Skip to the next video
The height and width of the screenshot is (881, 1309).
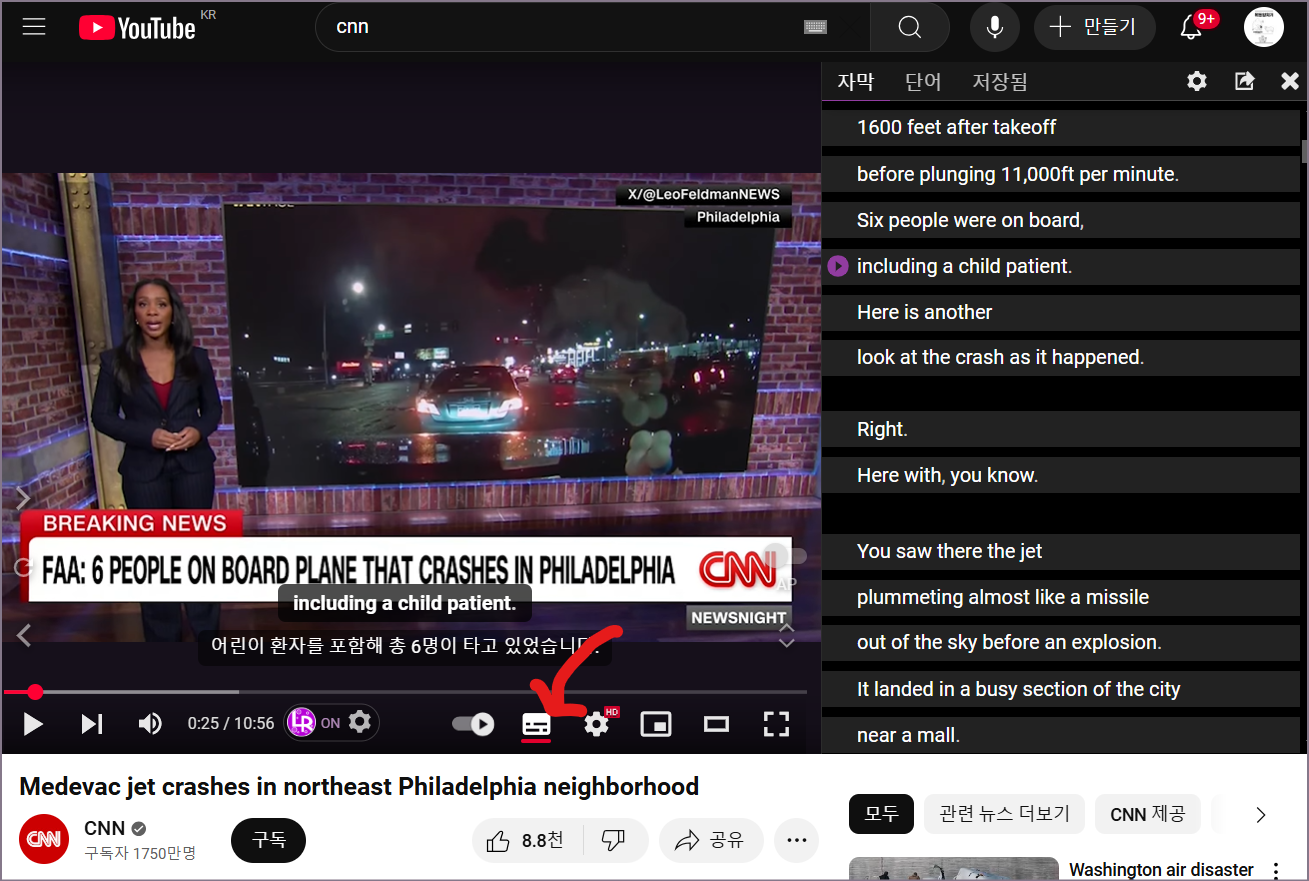92,724
